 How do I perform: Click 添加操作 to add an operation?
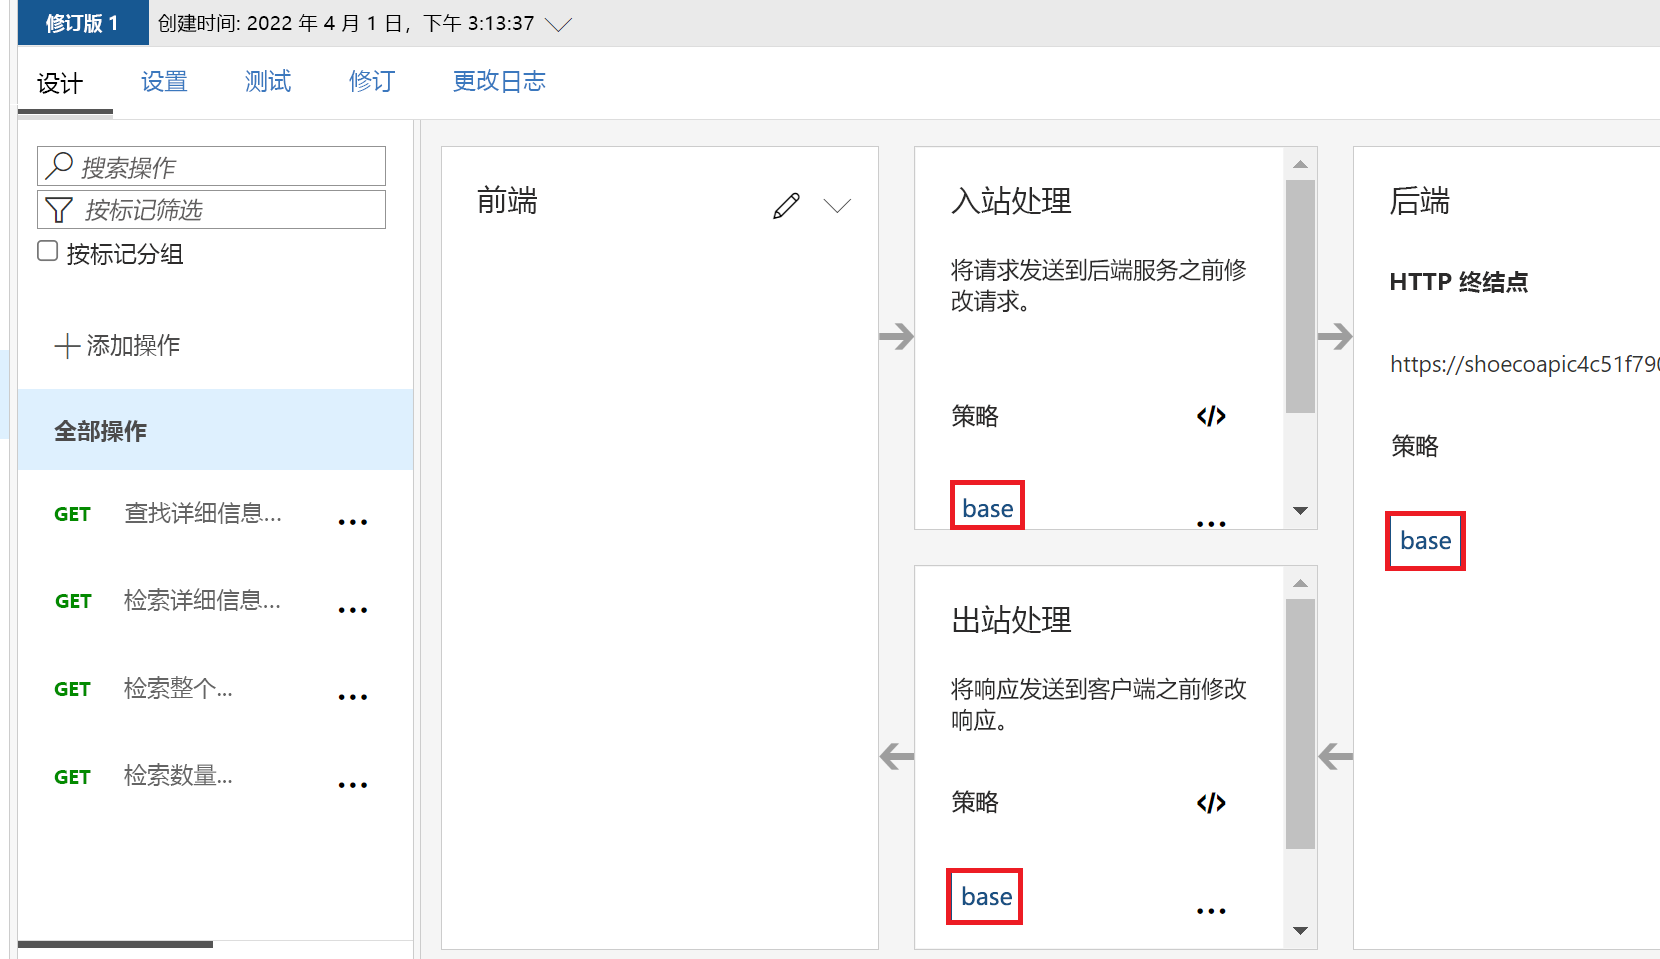coord(118,346)
